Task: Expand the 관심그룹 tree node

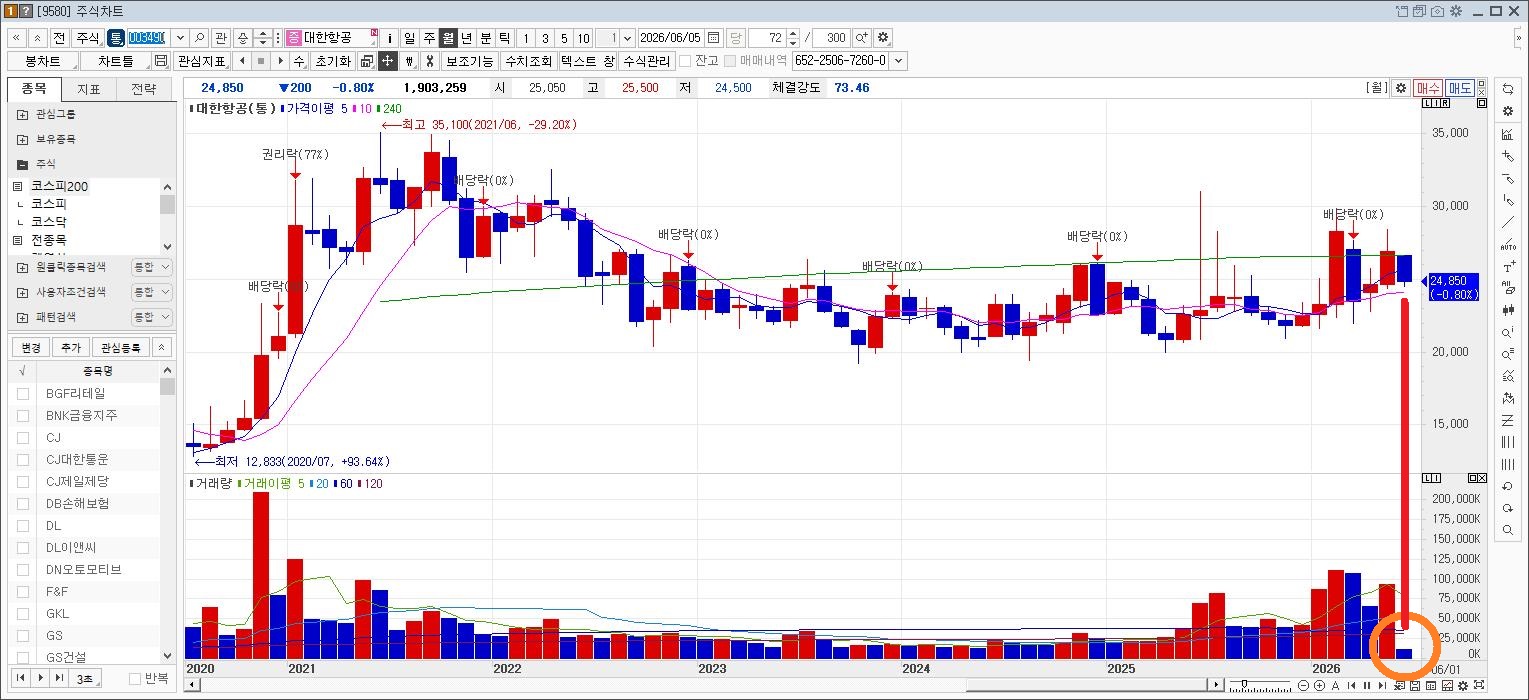Action: coord(23,114)
